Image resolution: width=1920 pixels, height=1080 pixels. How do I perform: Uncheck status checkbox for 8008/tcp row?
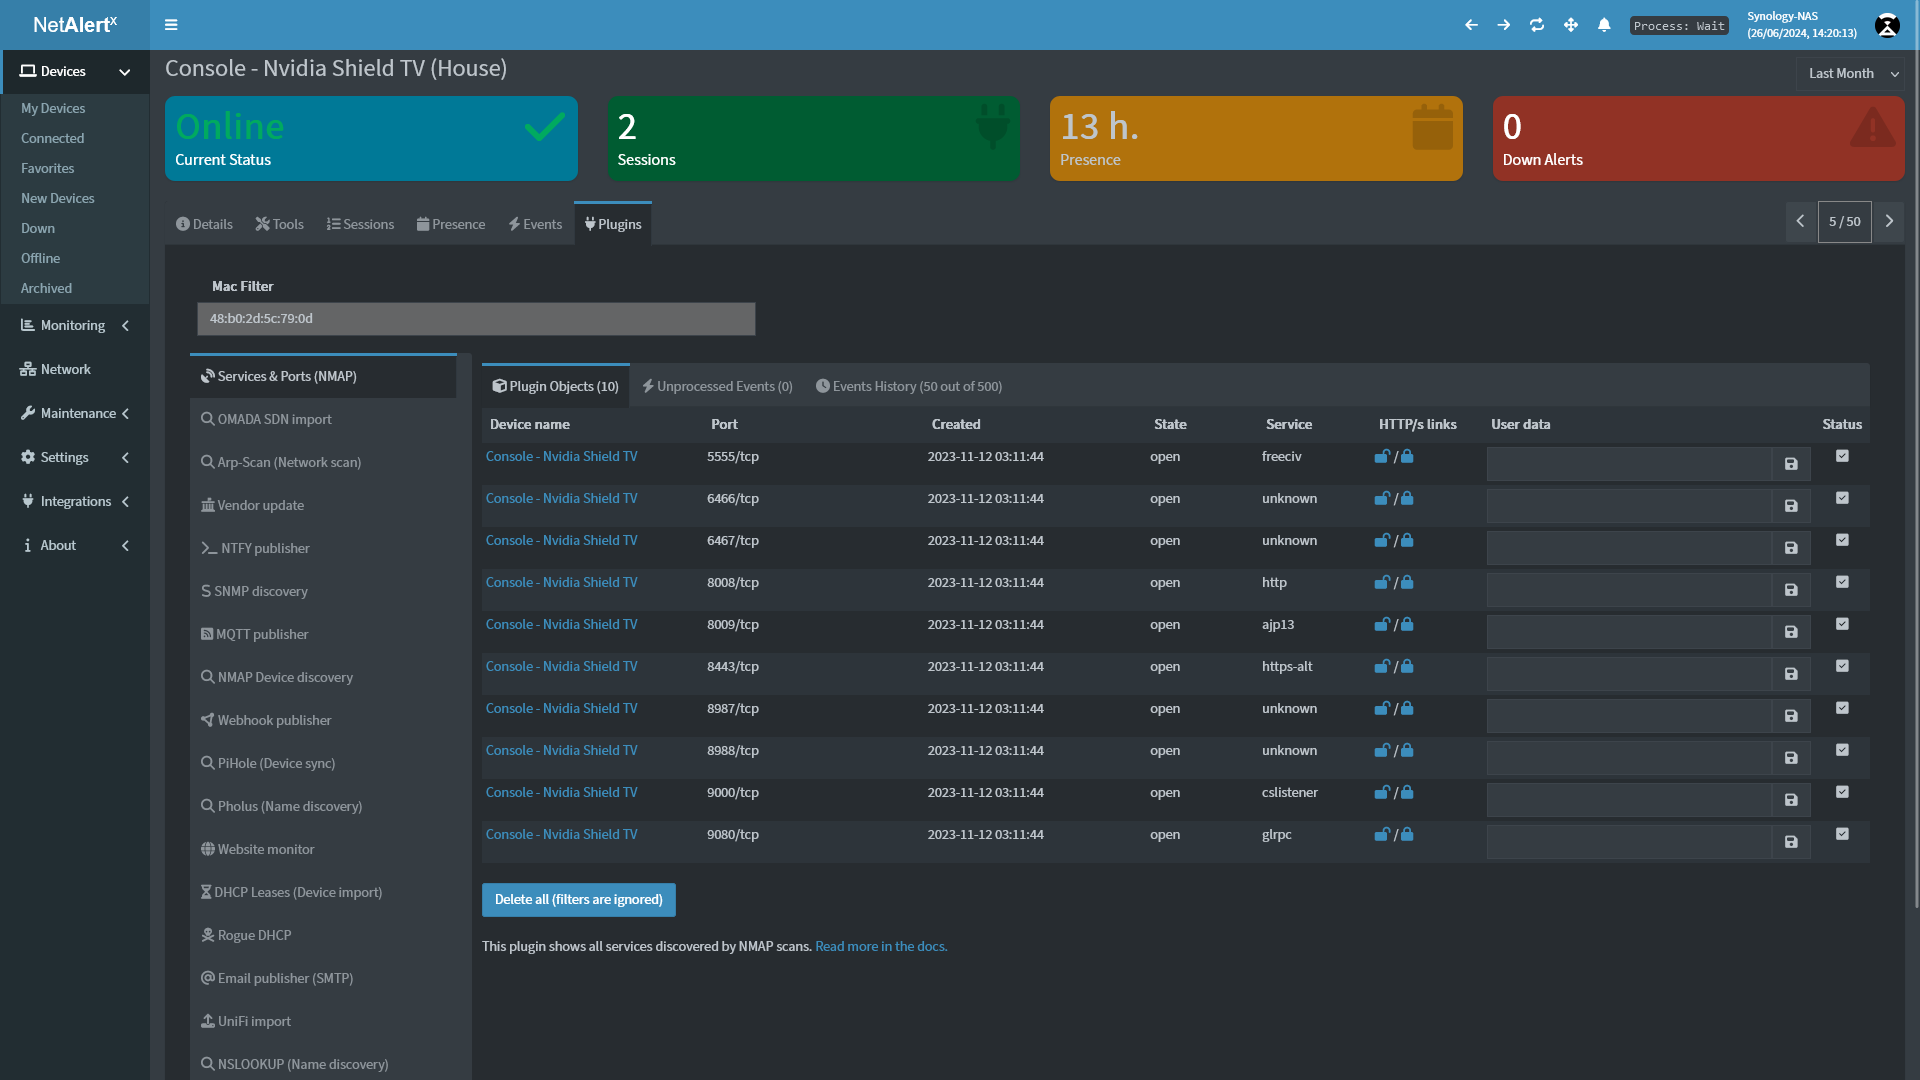(x=1842, y=582)
